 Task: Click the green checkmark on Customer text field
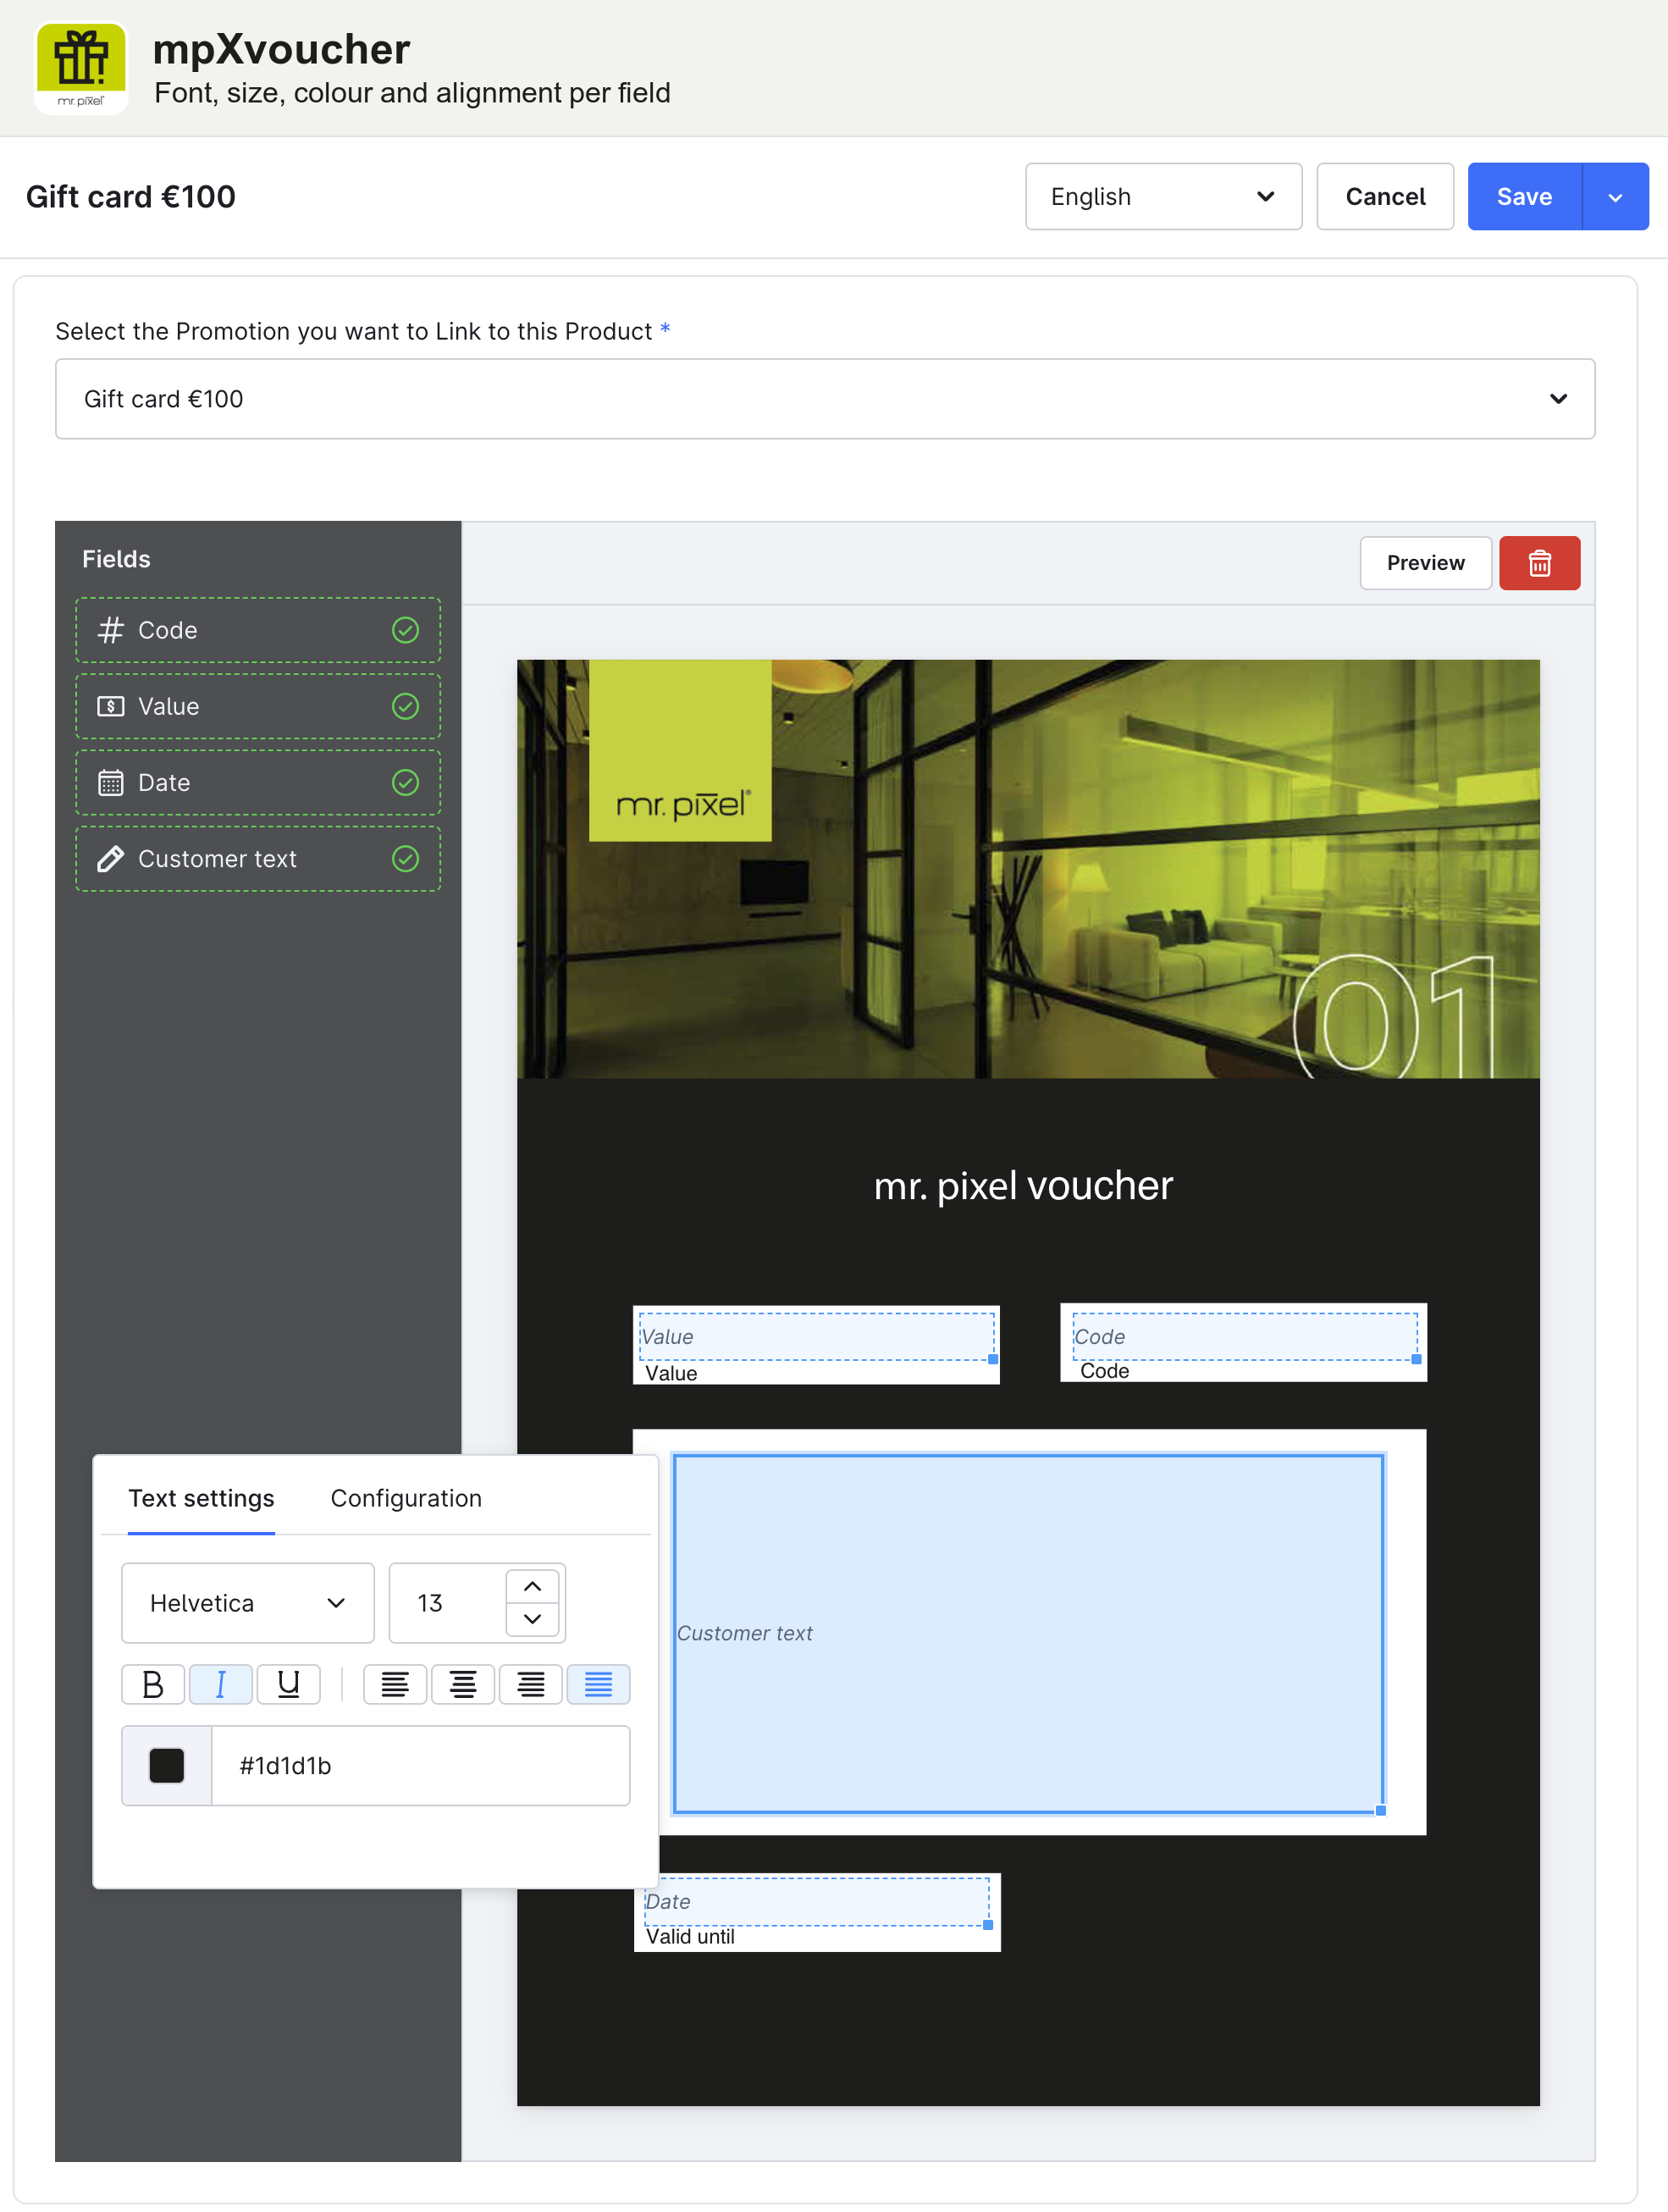(405, 858)
